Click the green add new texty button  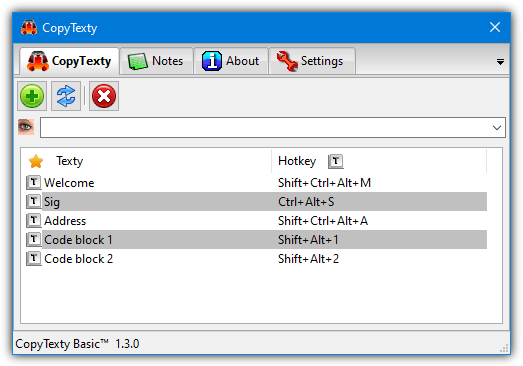[32, 96]
